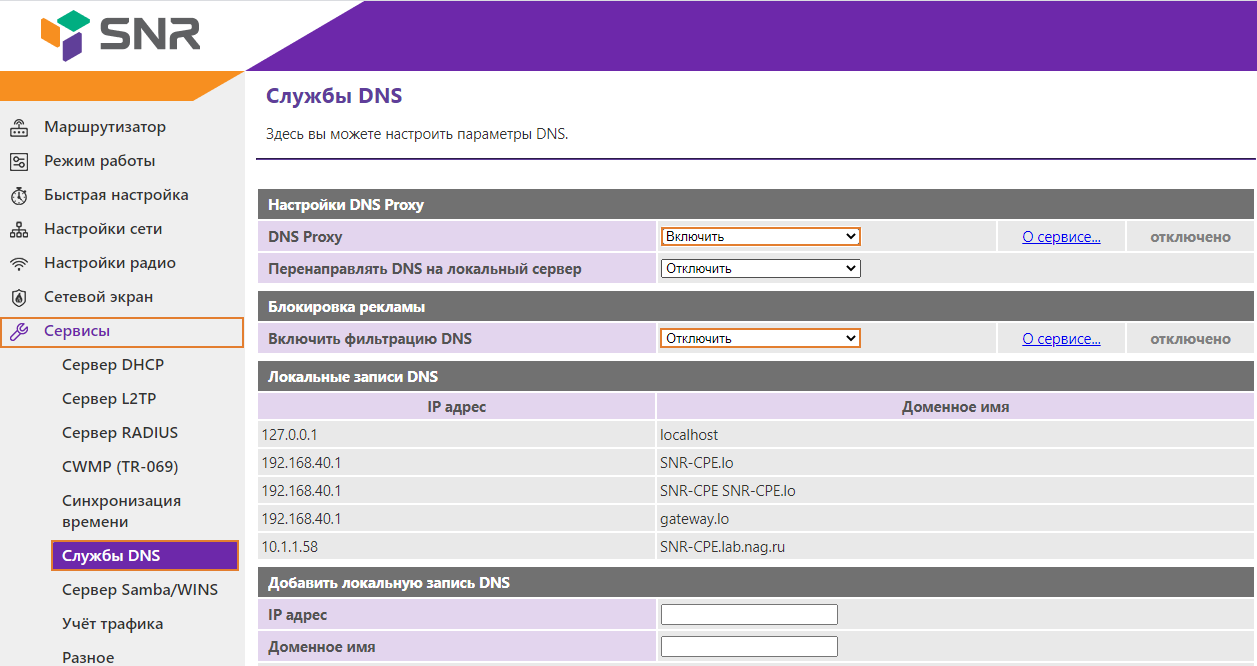Click О сервисе link for DNS filtering
This screenshot has width=1257, height=666.
(x=1061, y=339)
